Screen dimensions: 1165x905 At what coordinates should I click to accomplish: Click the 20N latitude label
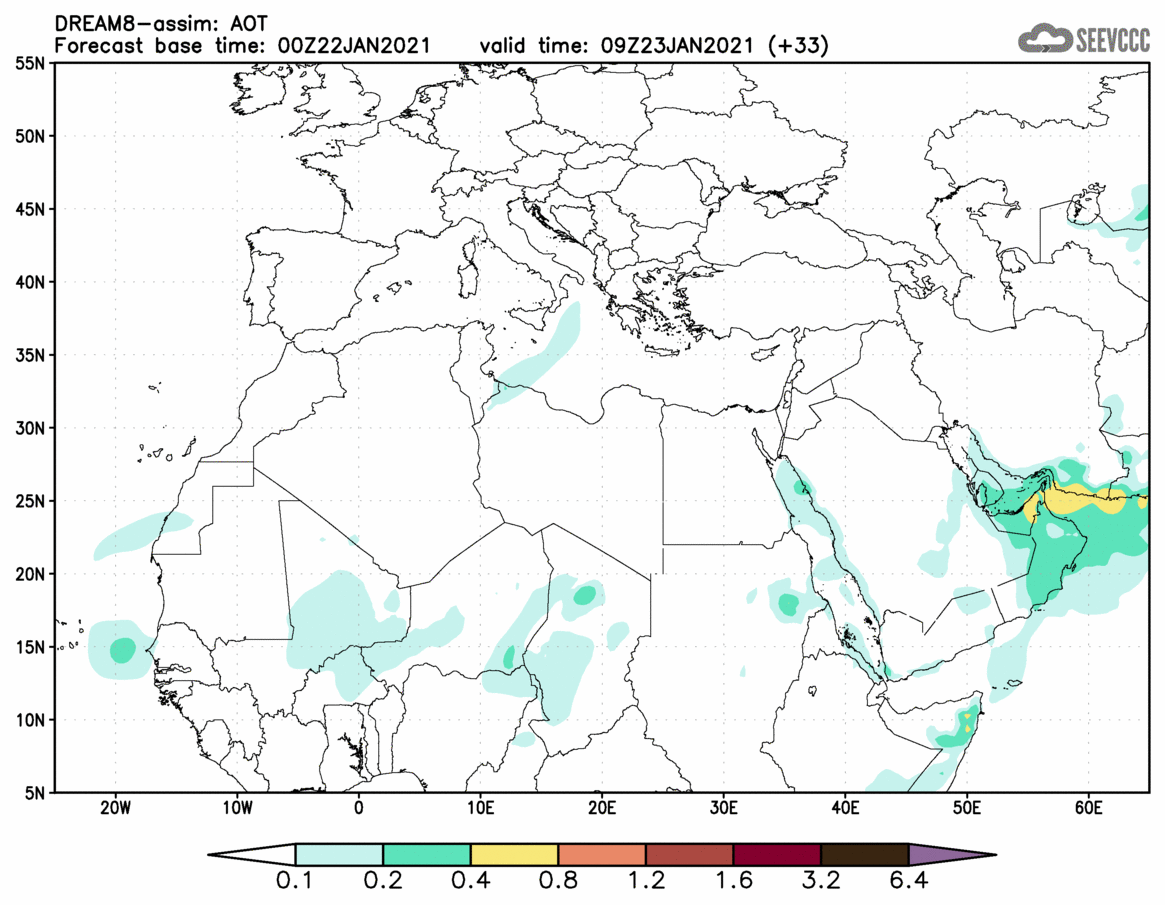pyautogui.click(x=30, y=574)
